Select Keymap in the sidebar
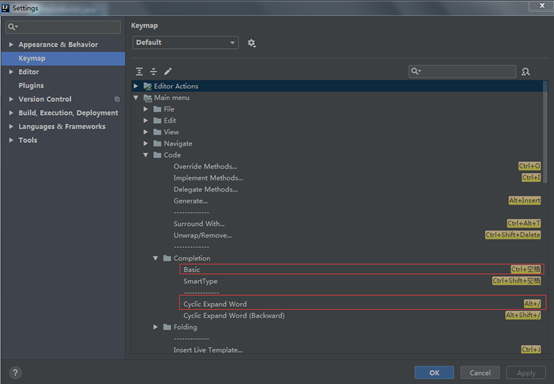554x384 pixels. (x=63, y=58)
